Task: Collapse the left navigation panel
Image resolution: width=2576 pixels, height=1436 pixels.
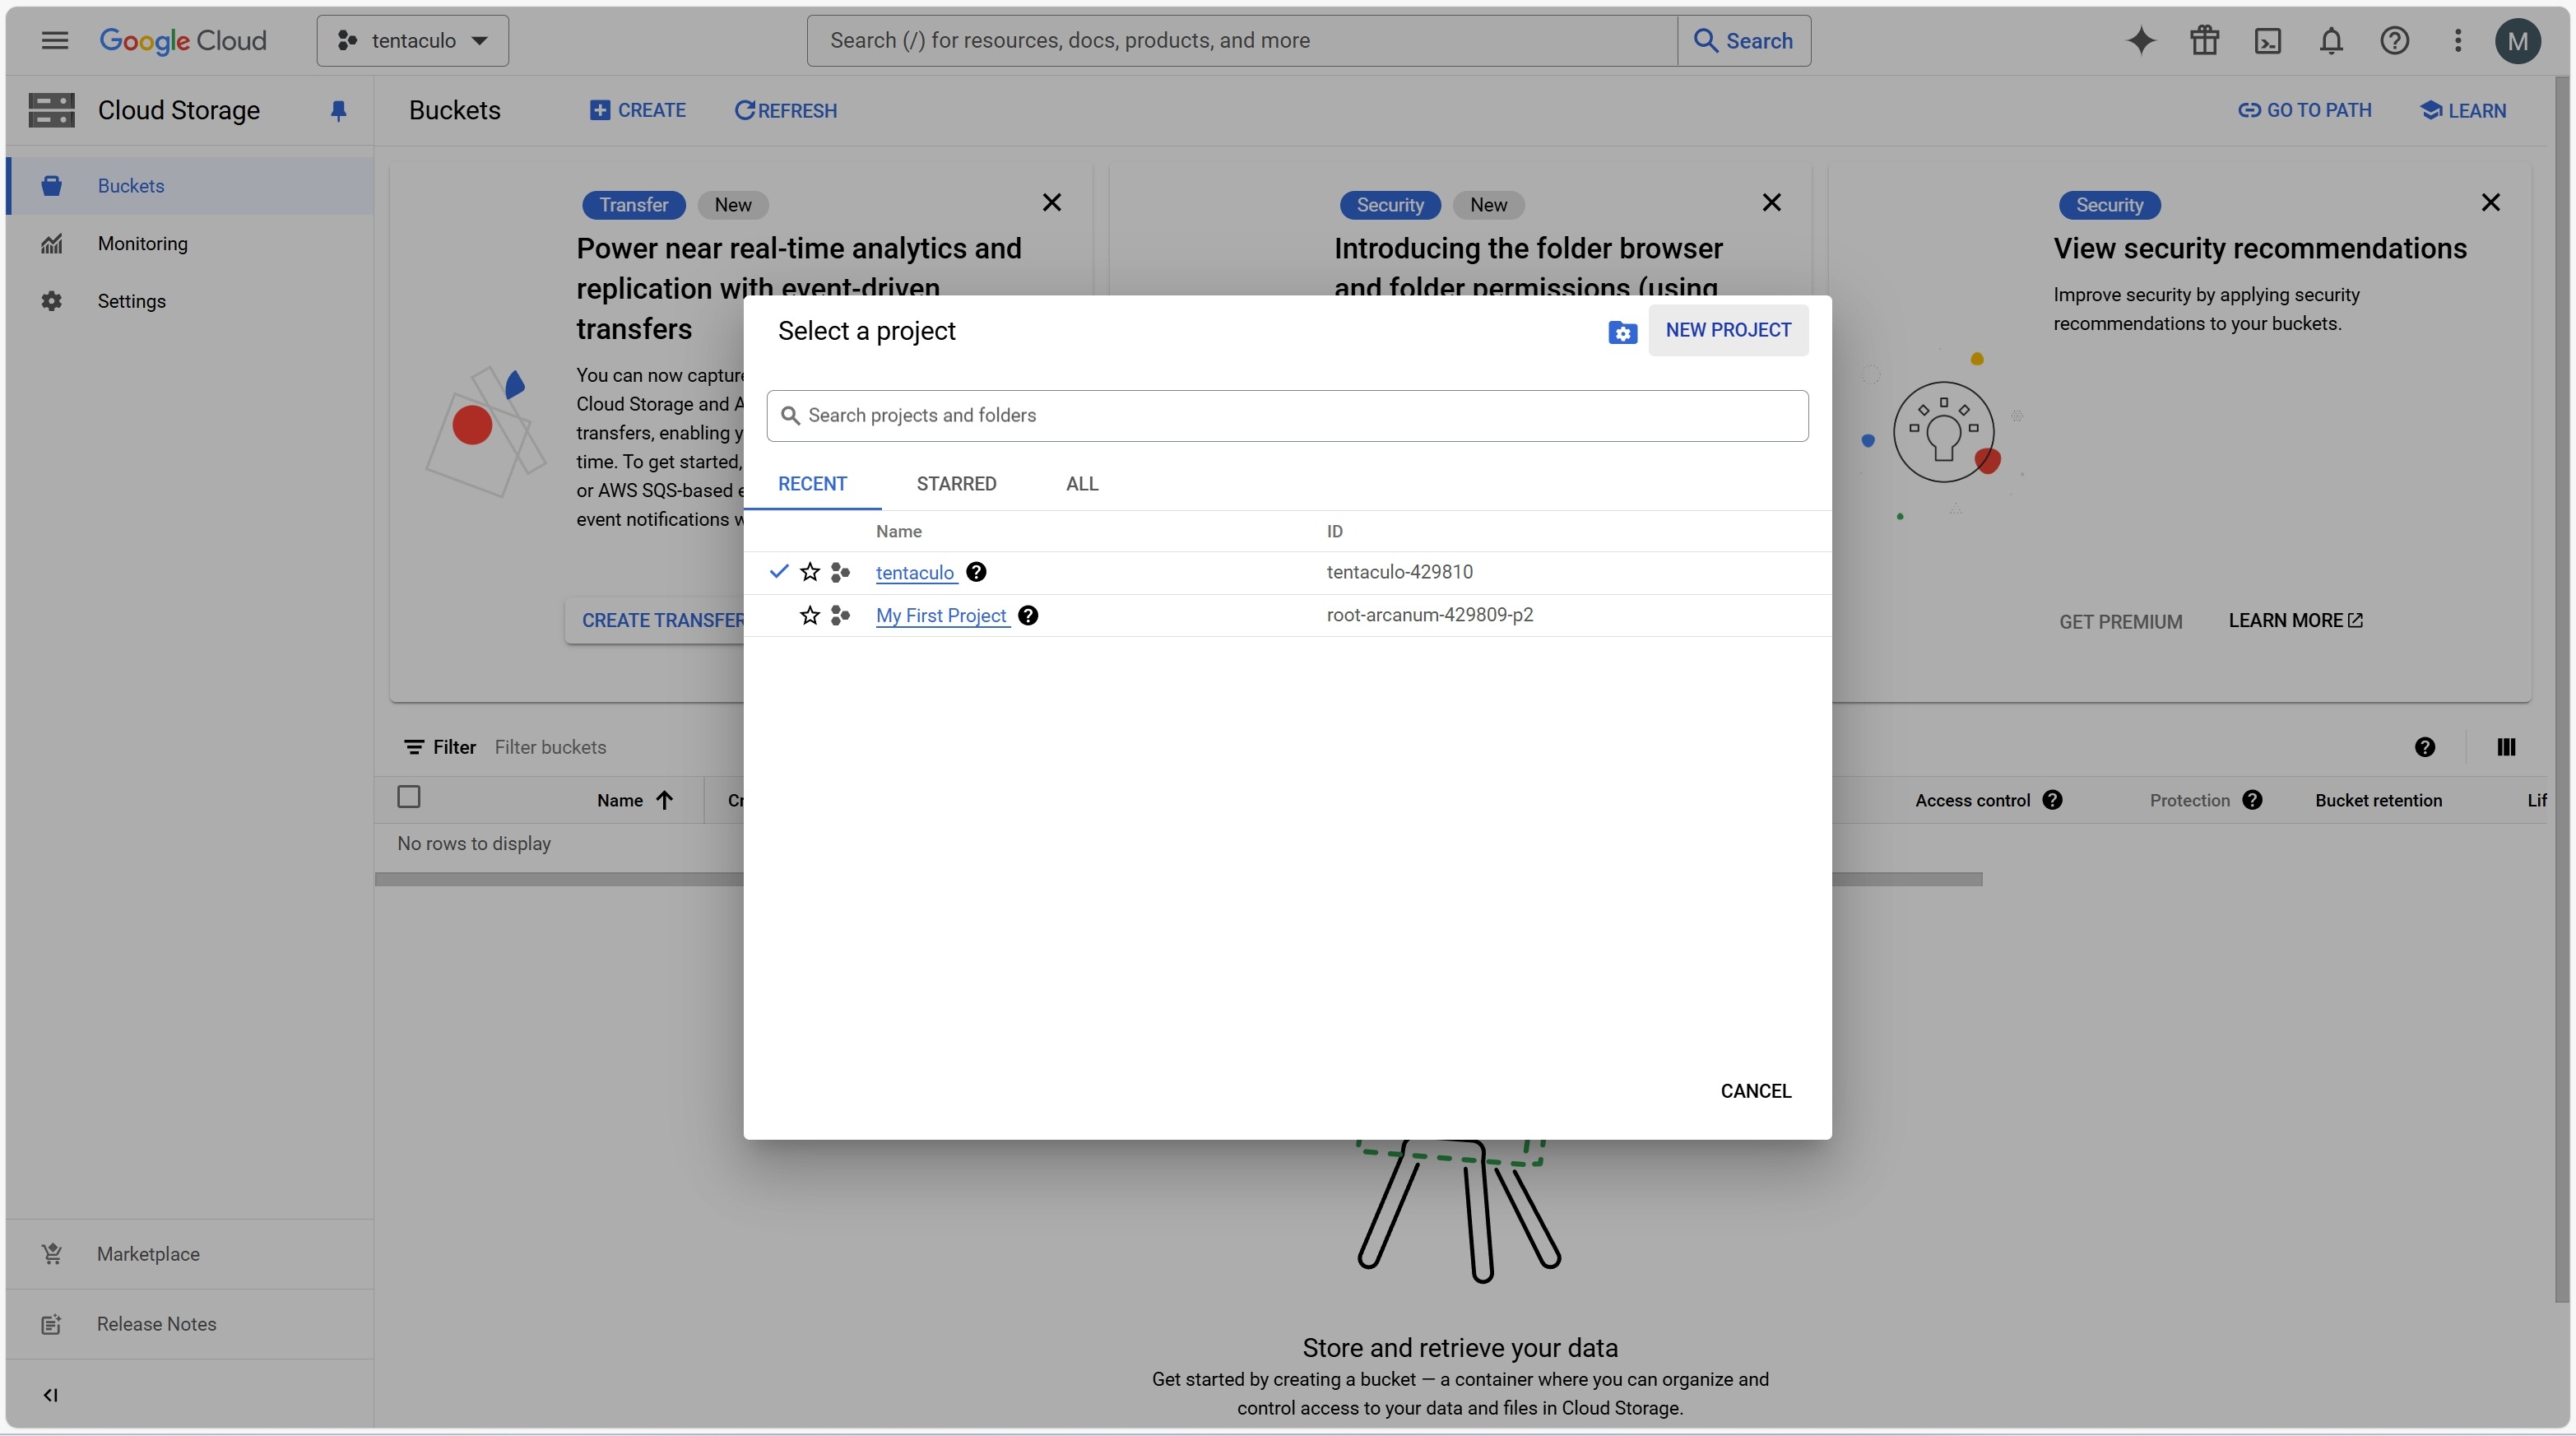Action: pyautogui.click(x=50, y=1395)
